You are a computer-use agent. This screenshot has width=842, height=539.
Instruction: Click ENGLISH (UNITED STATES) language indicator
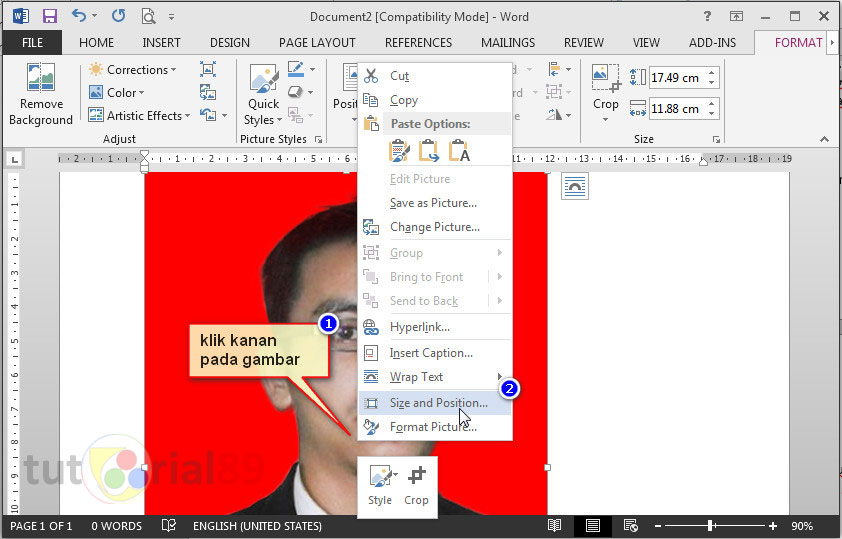(257, 526)
